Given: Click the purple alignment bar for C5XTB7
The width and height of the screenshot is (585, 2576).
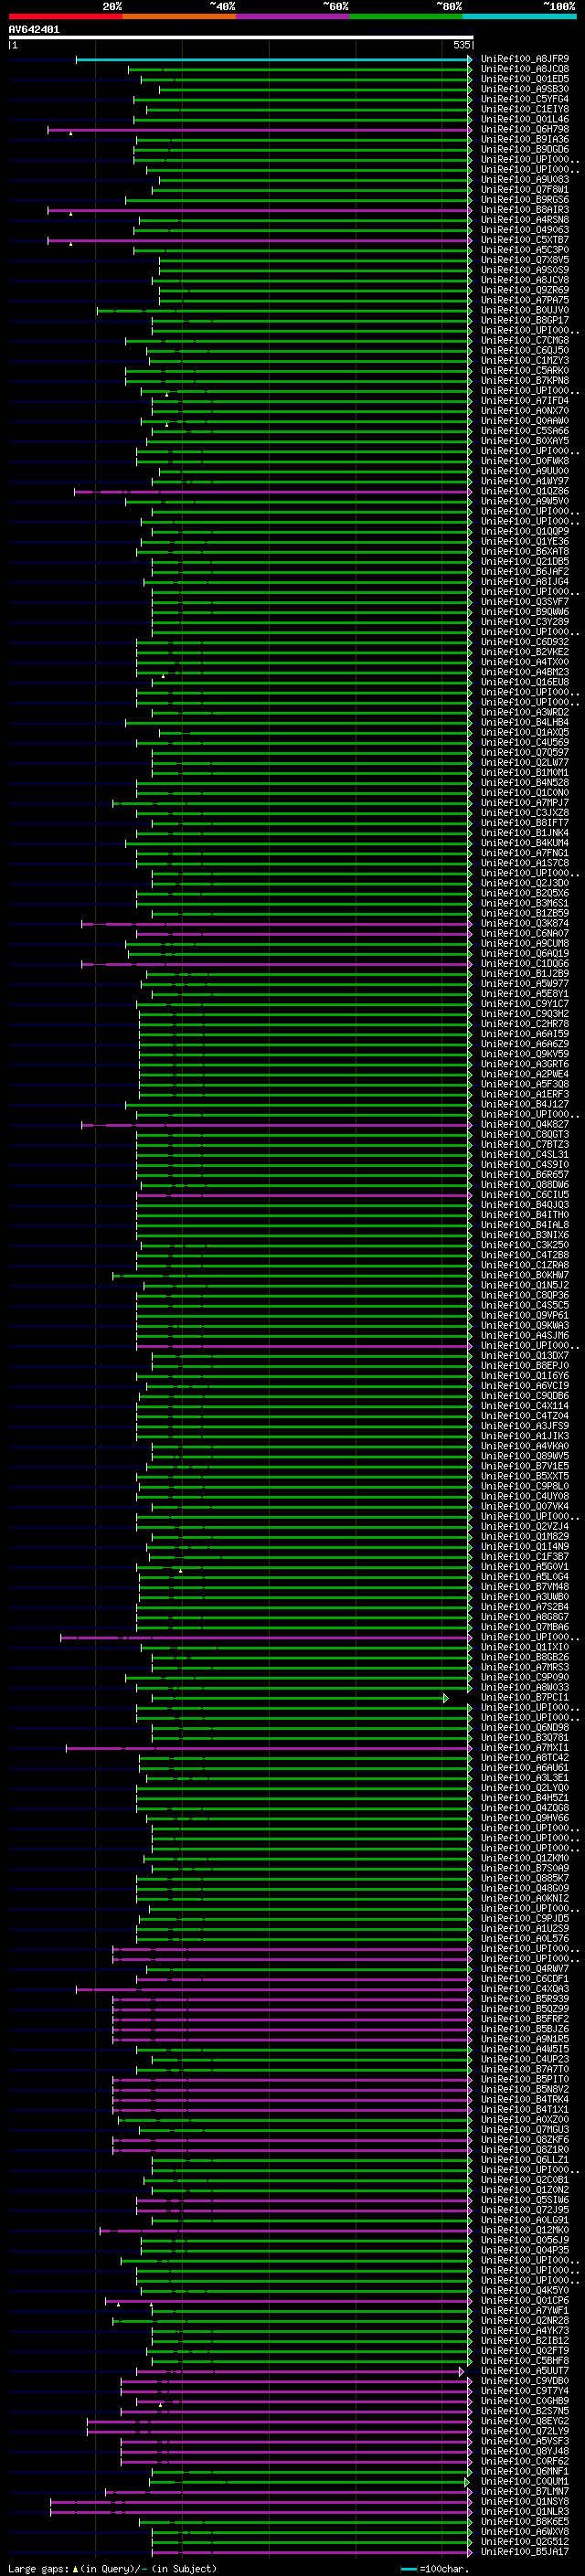Looking at the screenshot, I should tap(260, 240).
